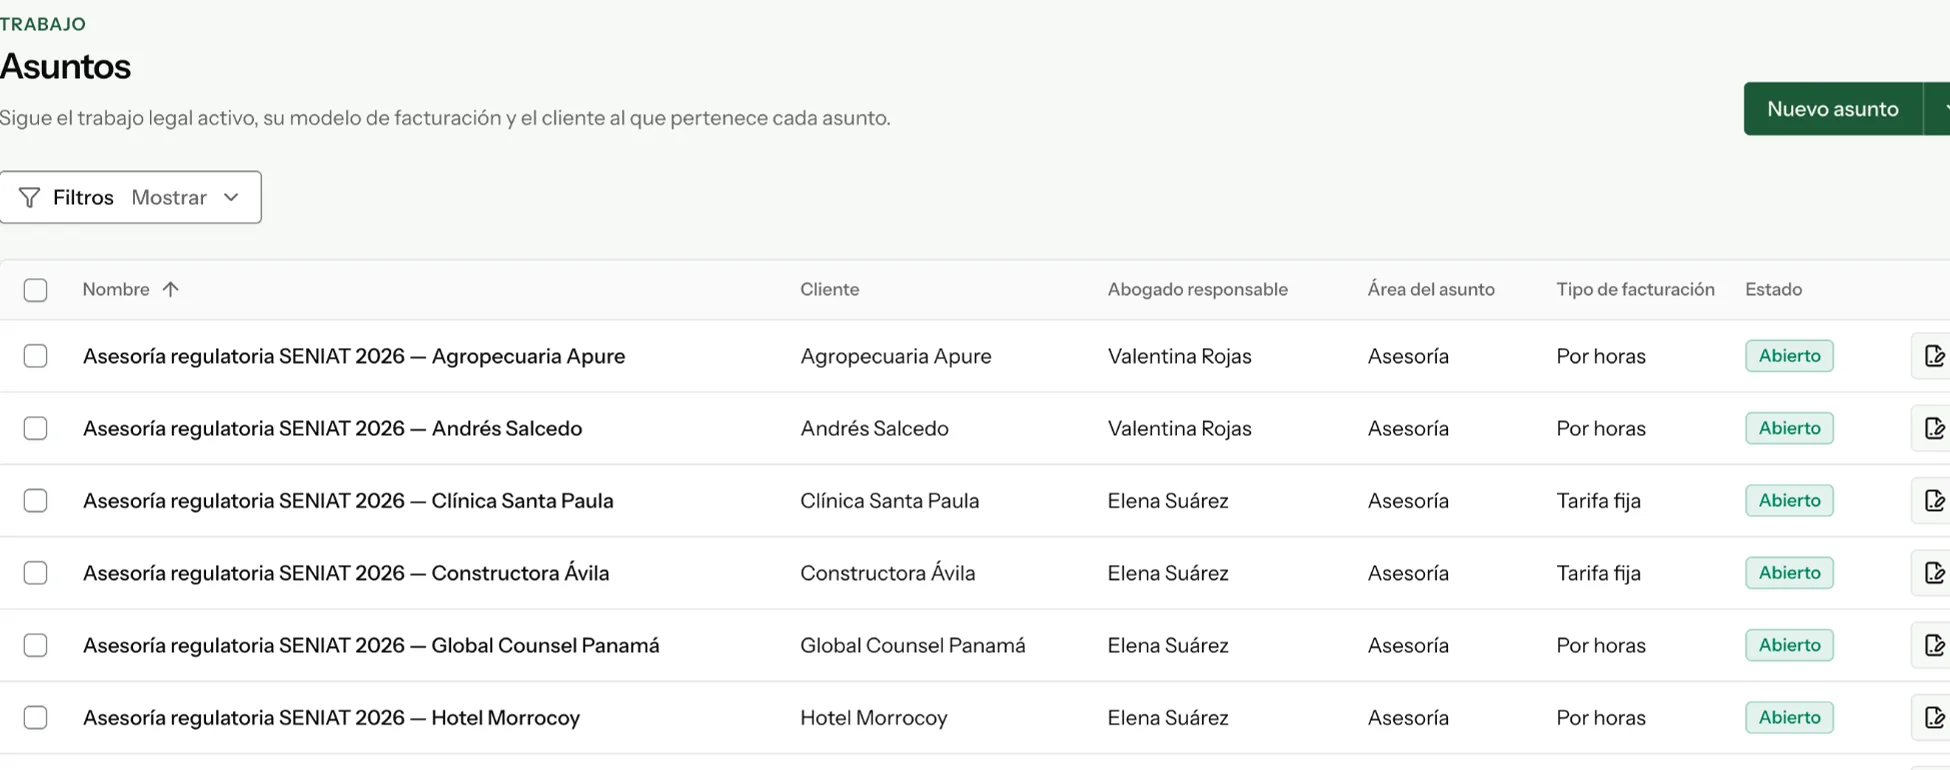
Task: Tick the Clínica Santa Paula row checkbox
Action: pos(35,500)
